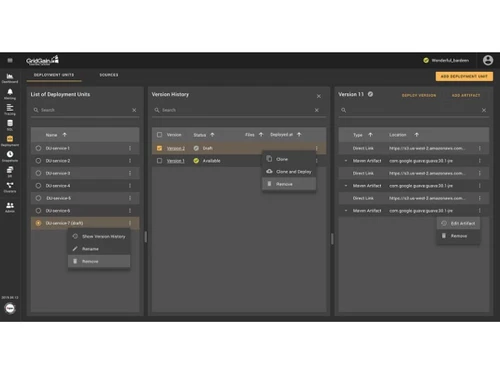The height and width of the screenshot is (375, 500).
Task: Sort Version History by Status arrow
Action: pos(212,135)
